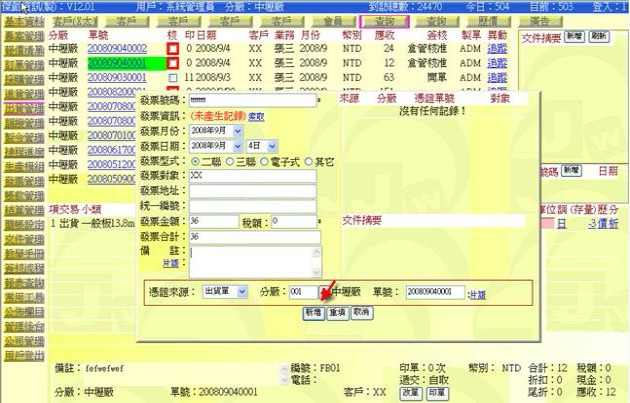Image resolution: width=630 pixels, height=403 pixels.
Task: Click the red check box in first row
Action: (173, 48)
